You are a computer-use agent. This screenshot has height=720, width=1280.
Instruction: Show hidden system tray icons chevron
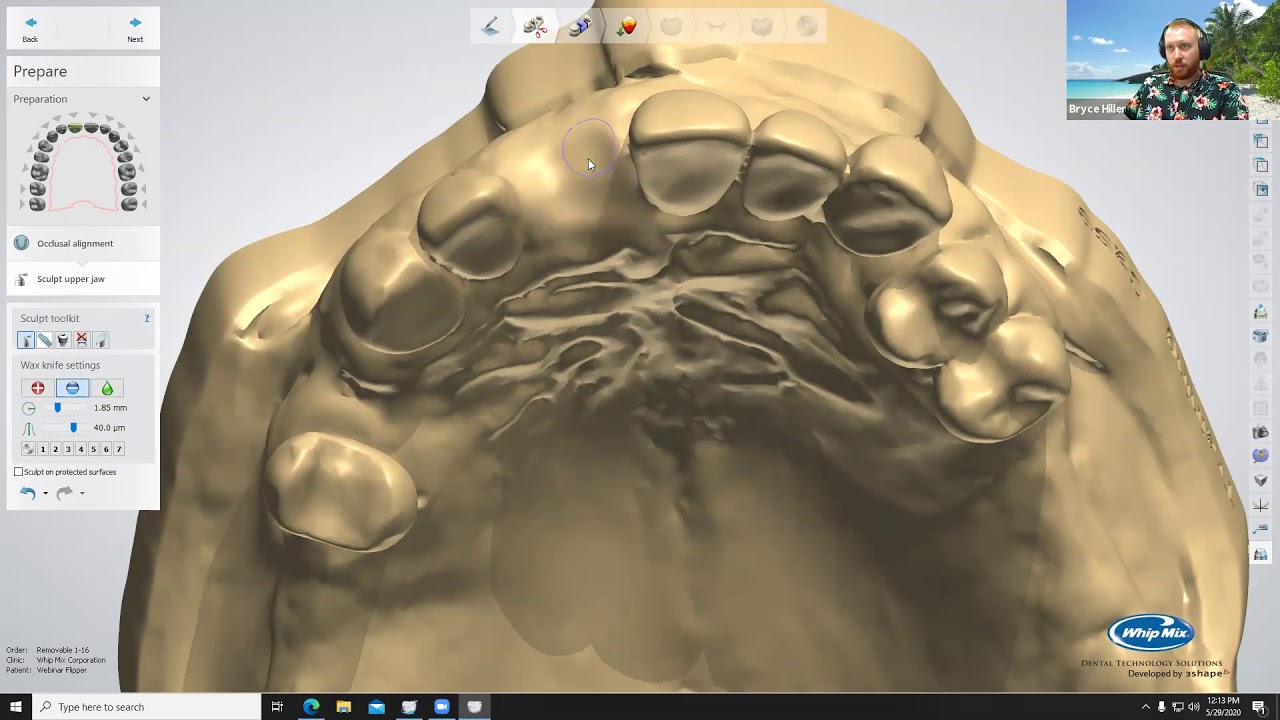point(1145,707)
